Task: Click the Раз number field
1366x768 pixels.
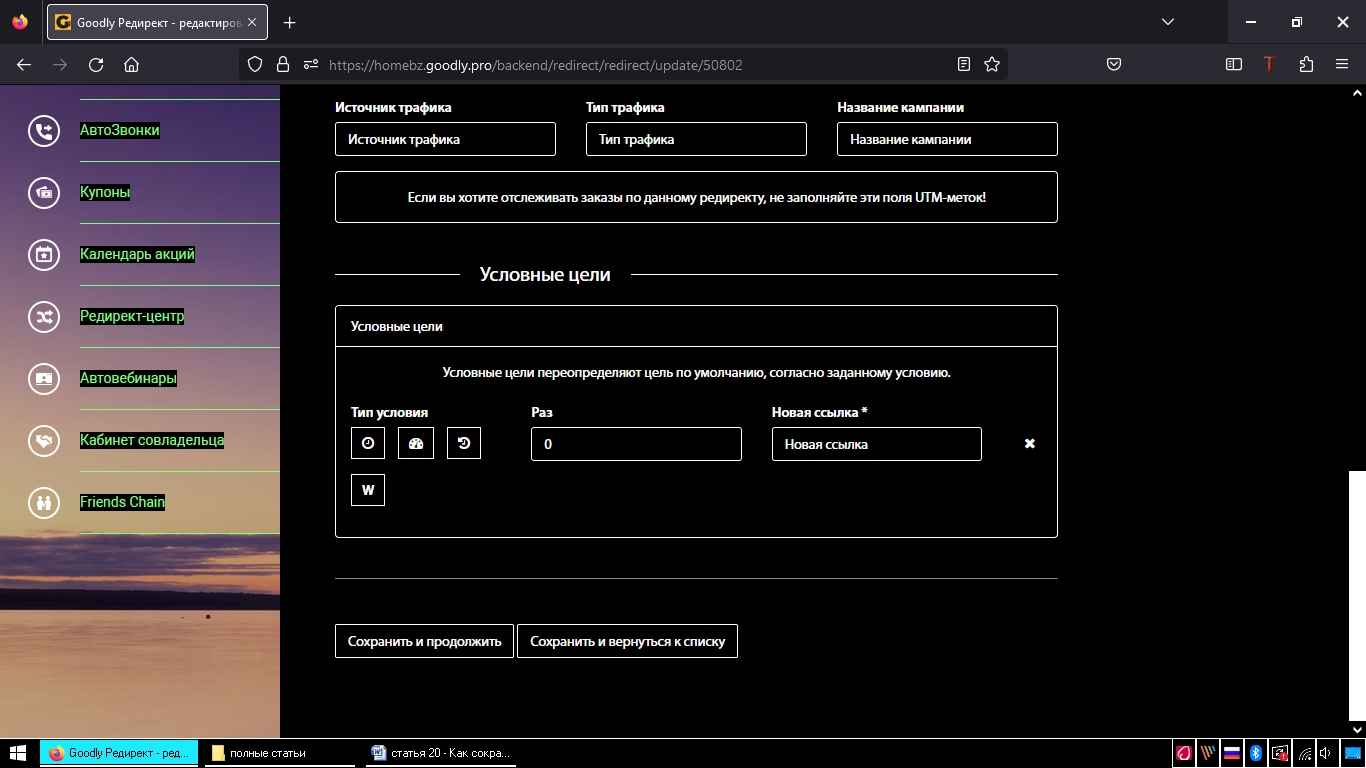Action: coord(636,444)
